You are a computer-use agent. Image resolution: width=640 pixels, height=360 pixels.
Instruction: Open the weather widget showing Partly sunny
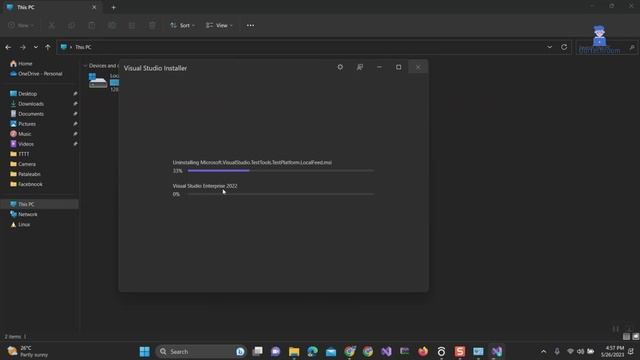tap(29, 351)
